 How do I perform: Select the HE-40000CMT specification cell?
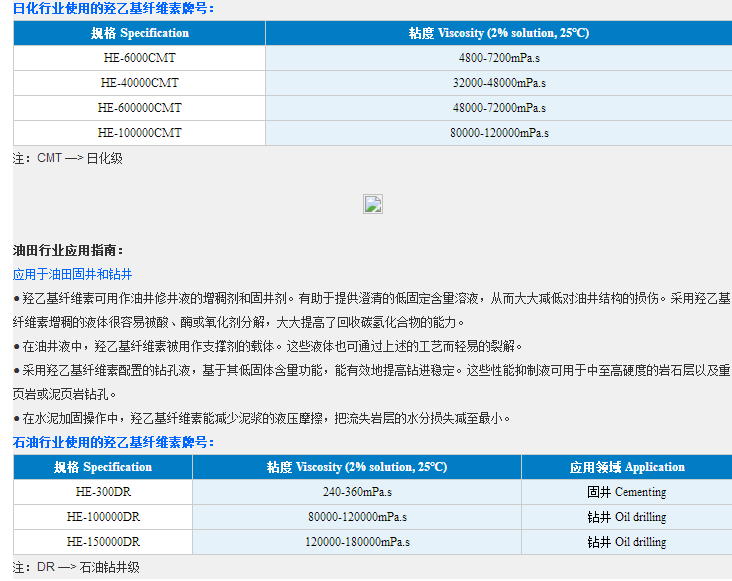(139, 83)
